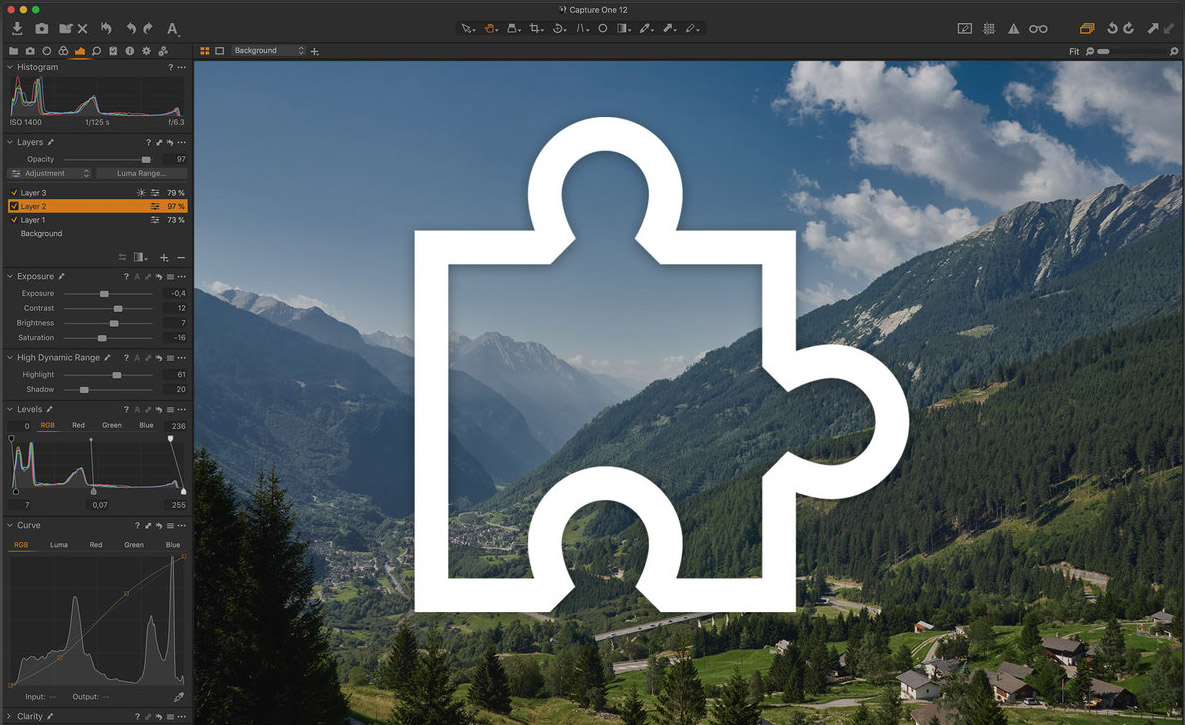Toggle the Layer 2 checkbox
The image size is (1185, 725).
point(14,206)
